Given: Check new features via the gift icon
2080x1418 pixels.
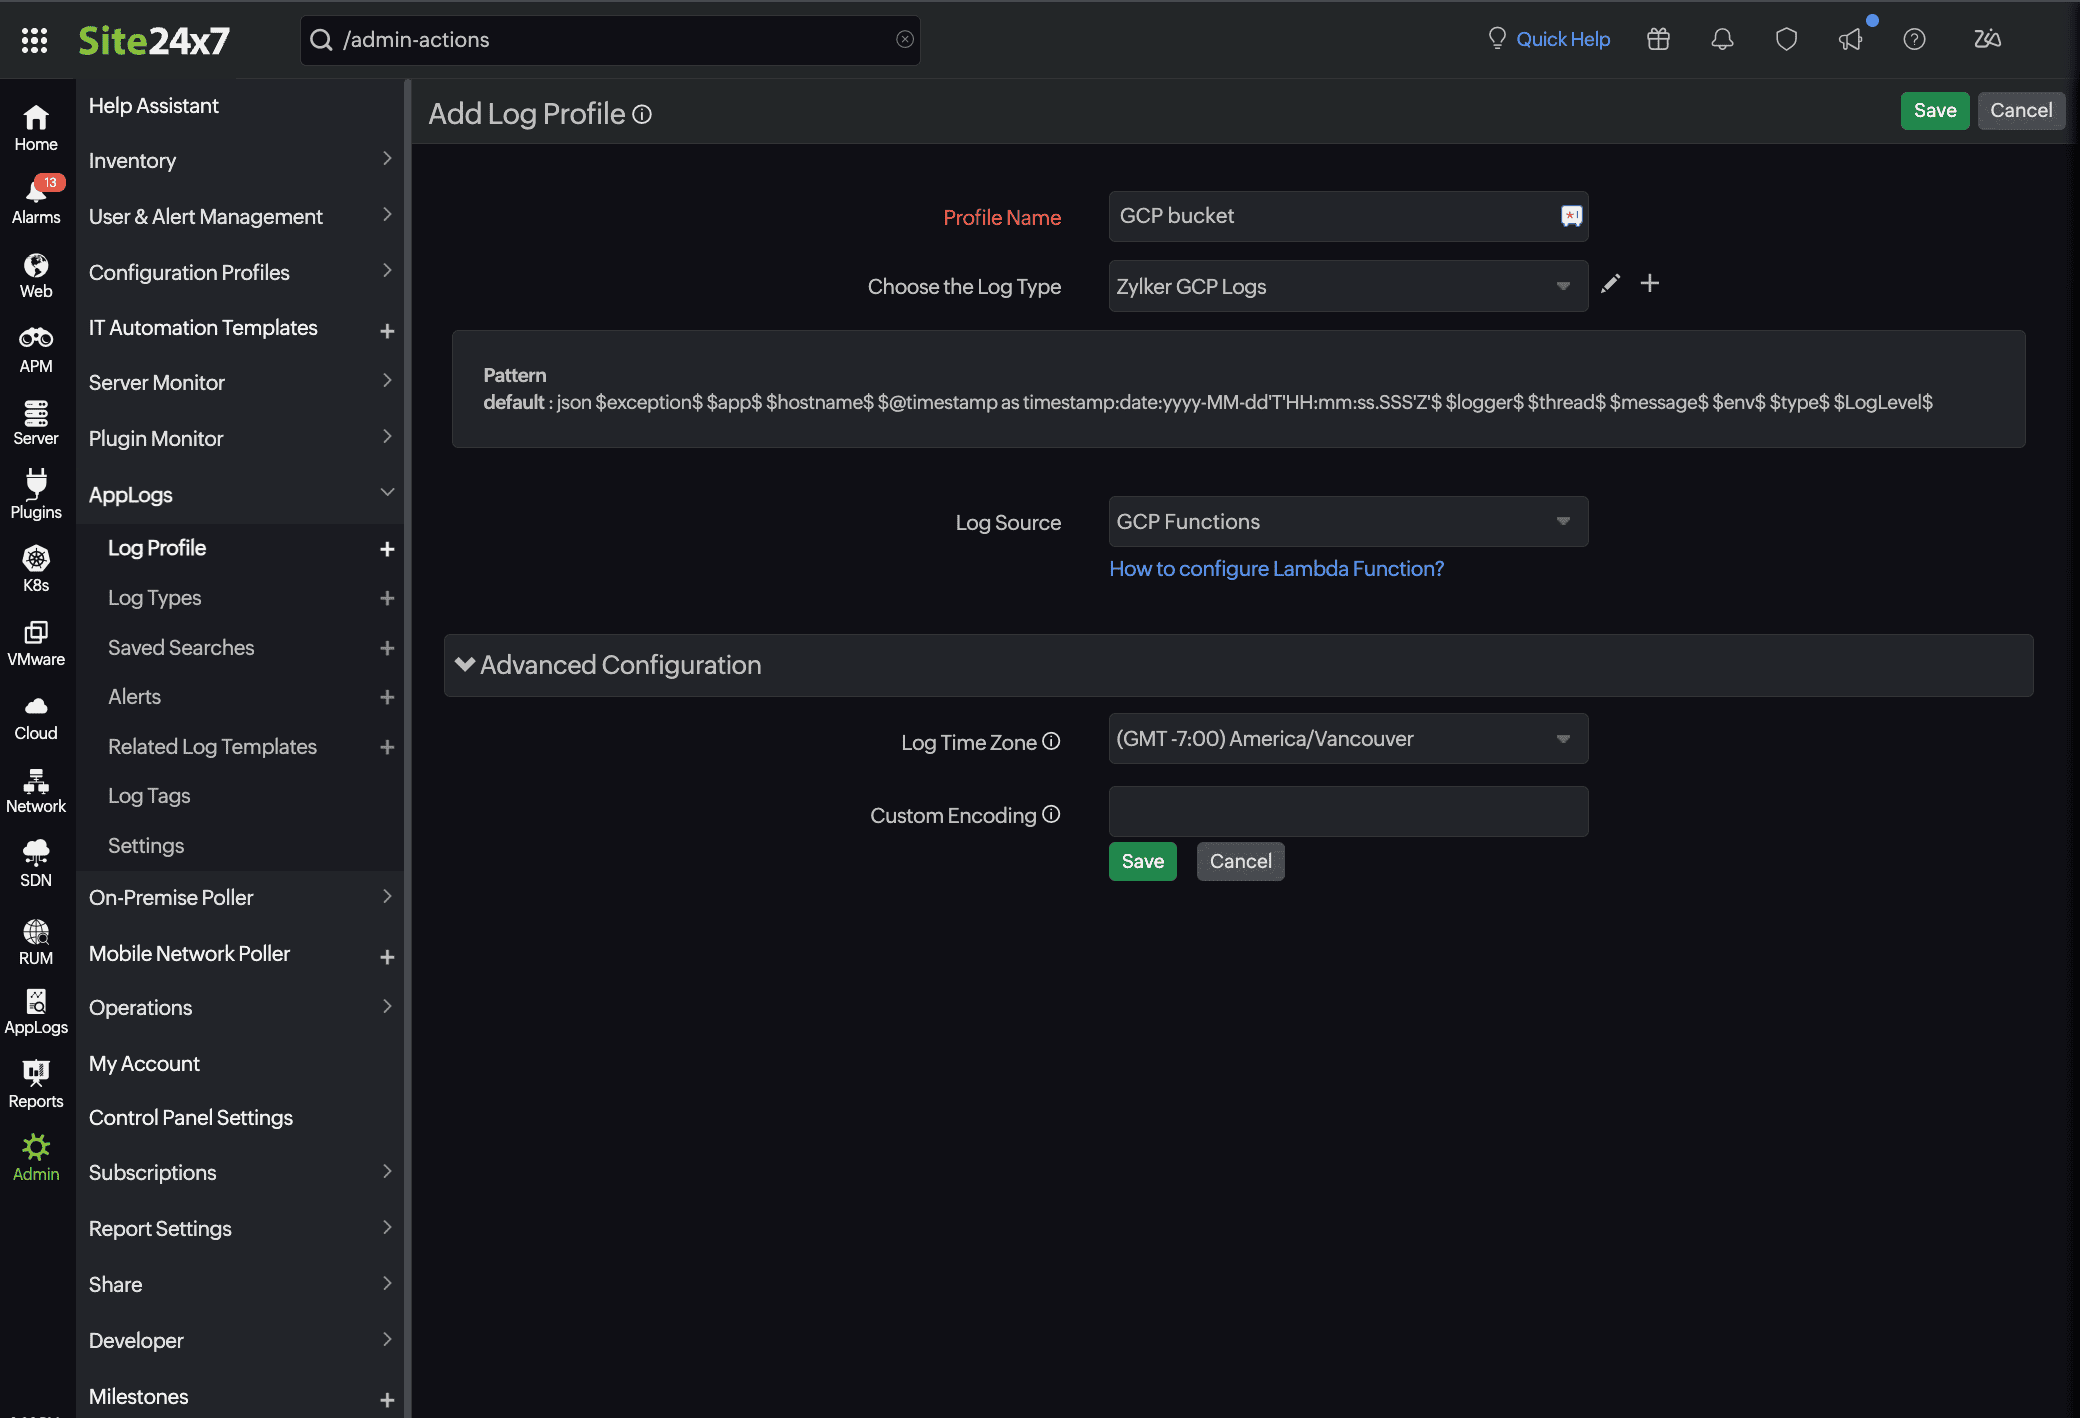Looking at the screenshot, I should [1658, 39].
